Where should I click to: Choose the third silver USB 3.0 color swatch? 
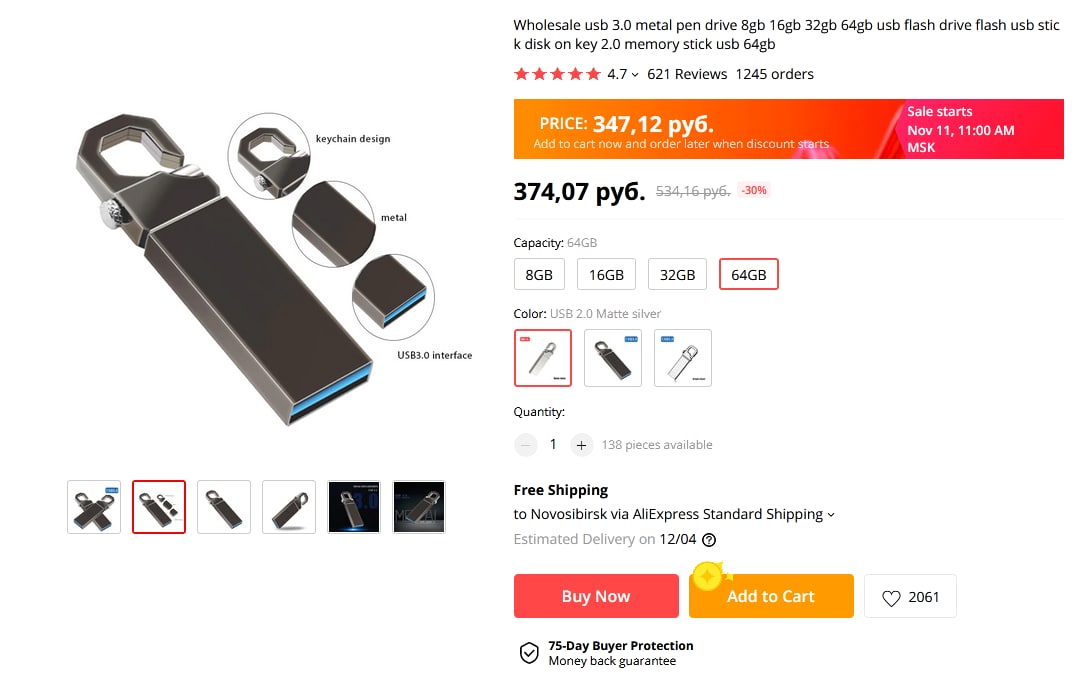pyautogui.click(x=683, y=358)
